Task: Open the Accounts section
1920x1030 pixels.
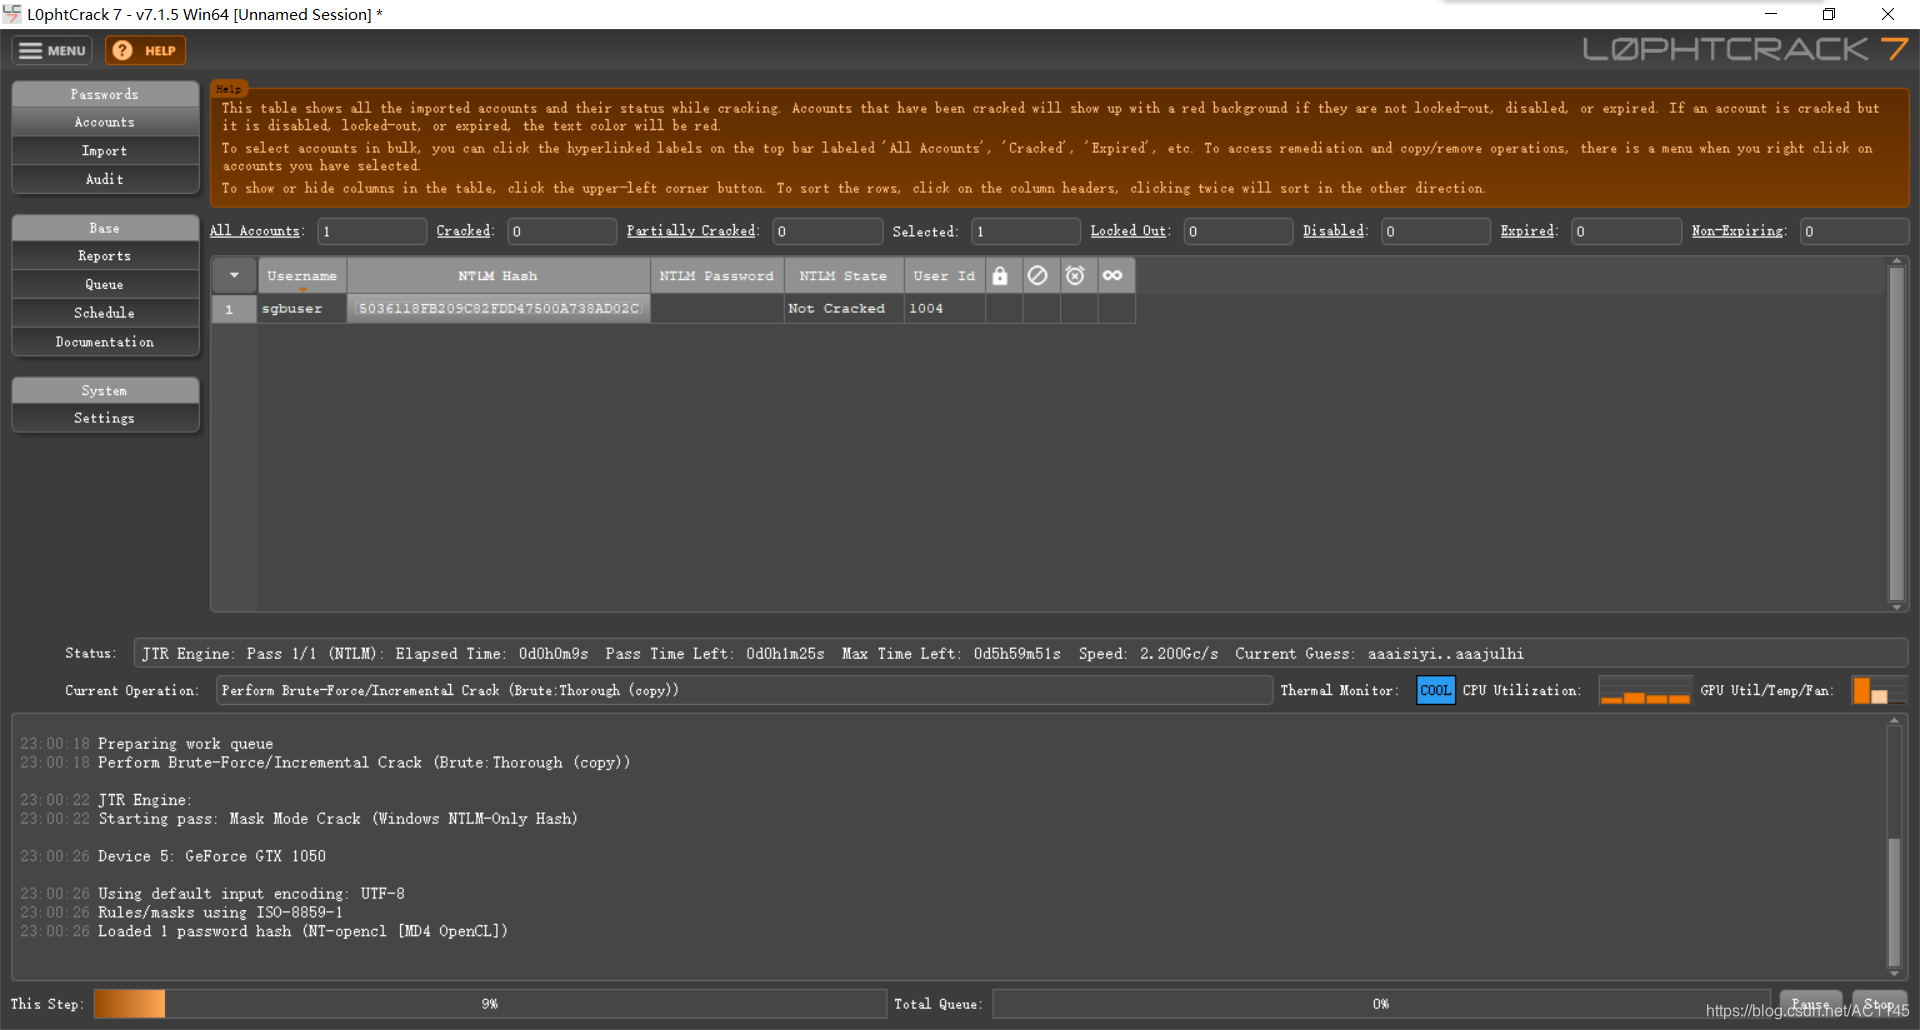Action: (x=105, y=122)
